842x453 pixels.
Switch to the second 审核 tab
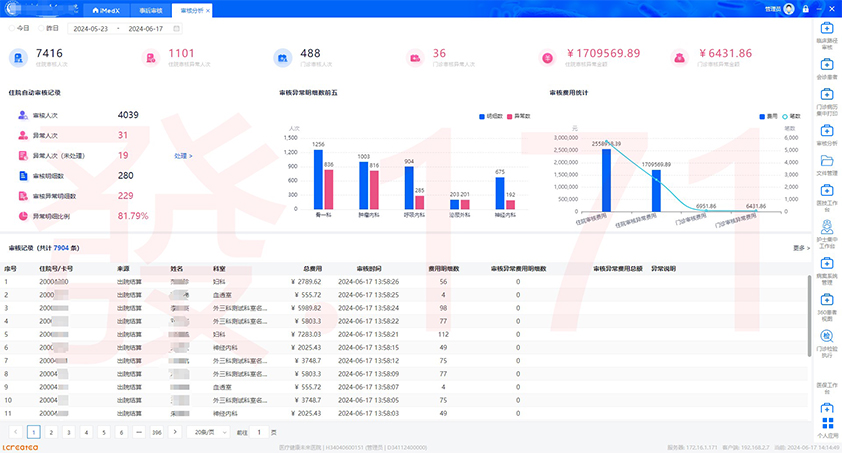pos(150,10)
